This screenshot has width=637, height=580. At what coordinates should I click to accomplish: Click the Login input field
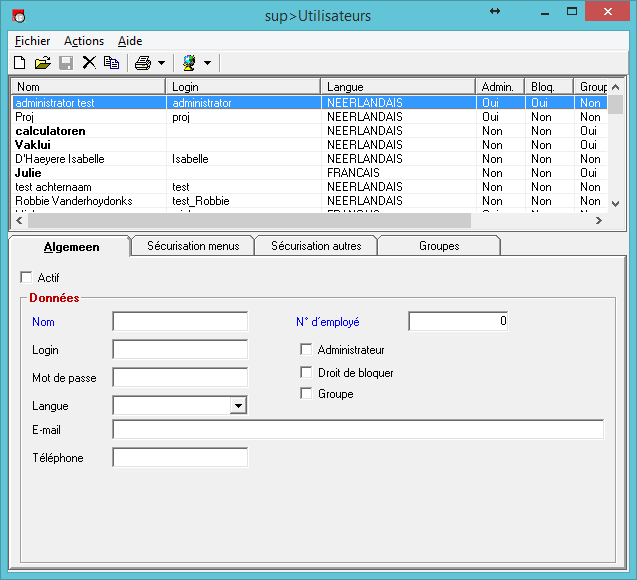(180, 349)
